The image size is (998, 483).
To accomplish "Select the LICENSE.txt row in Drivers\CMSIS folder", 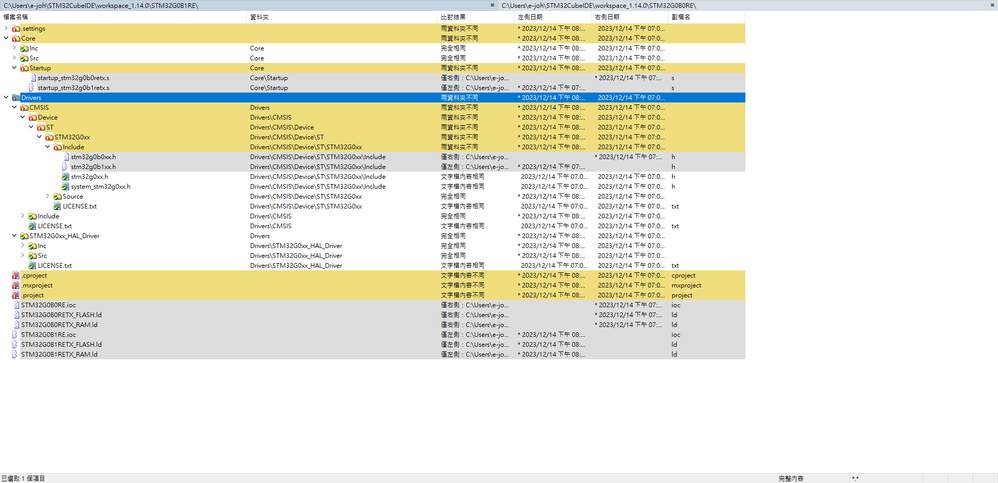I will [372, 226].
